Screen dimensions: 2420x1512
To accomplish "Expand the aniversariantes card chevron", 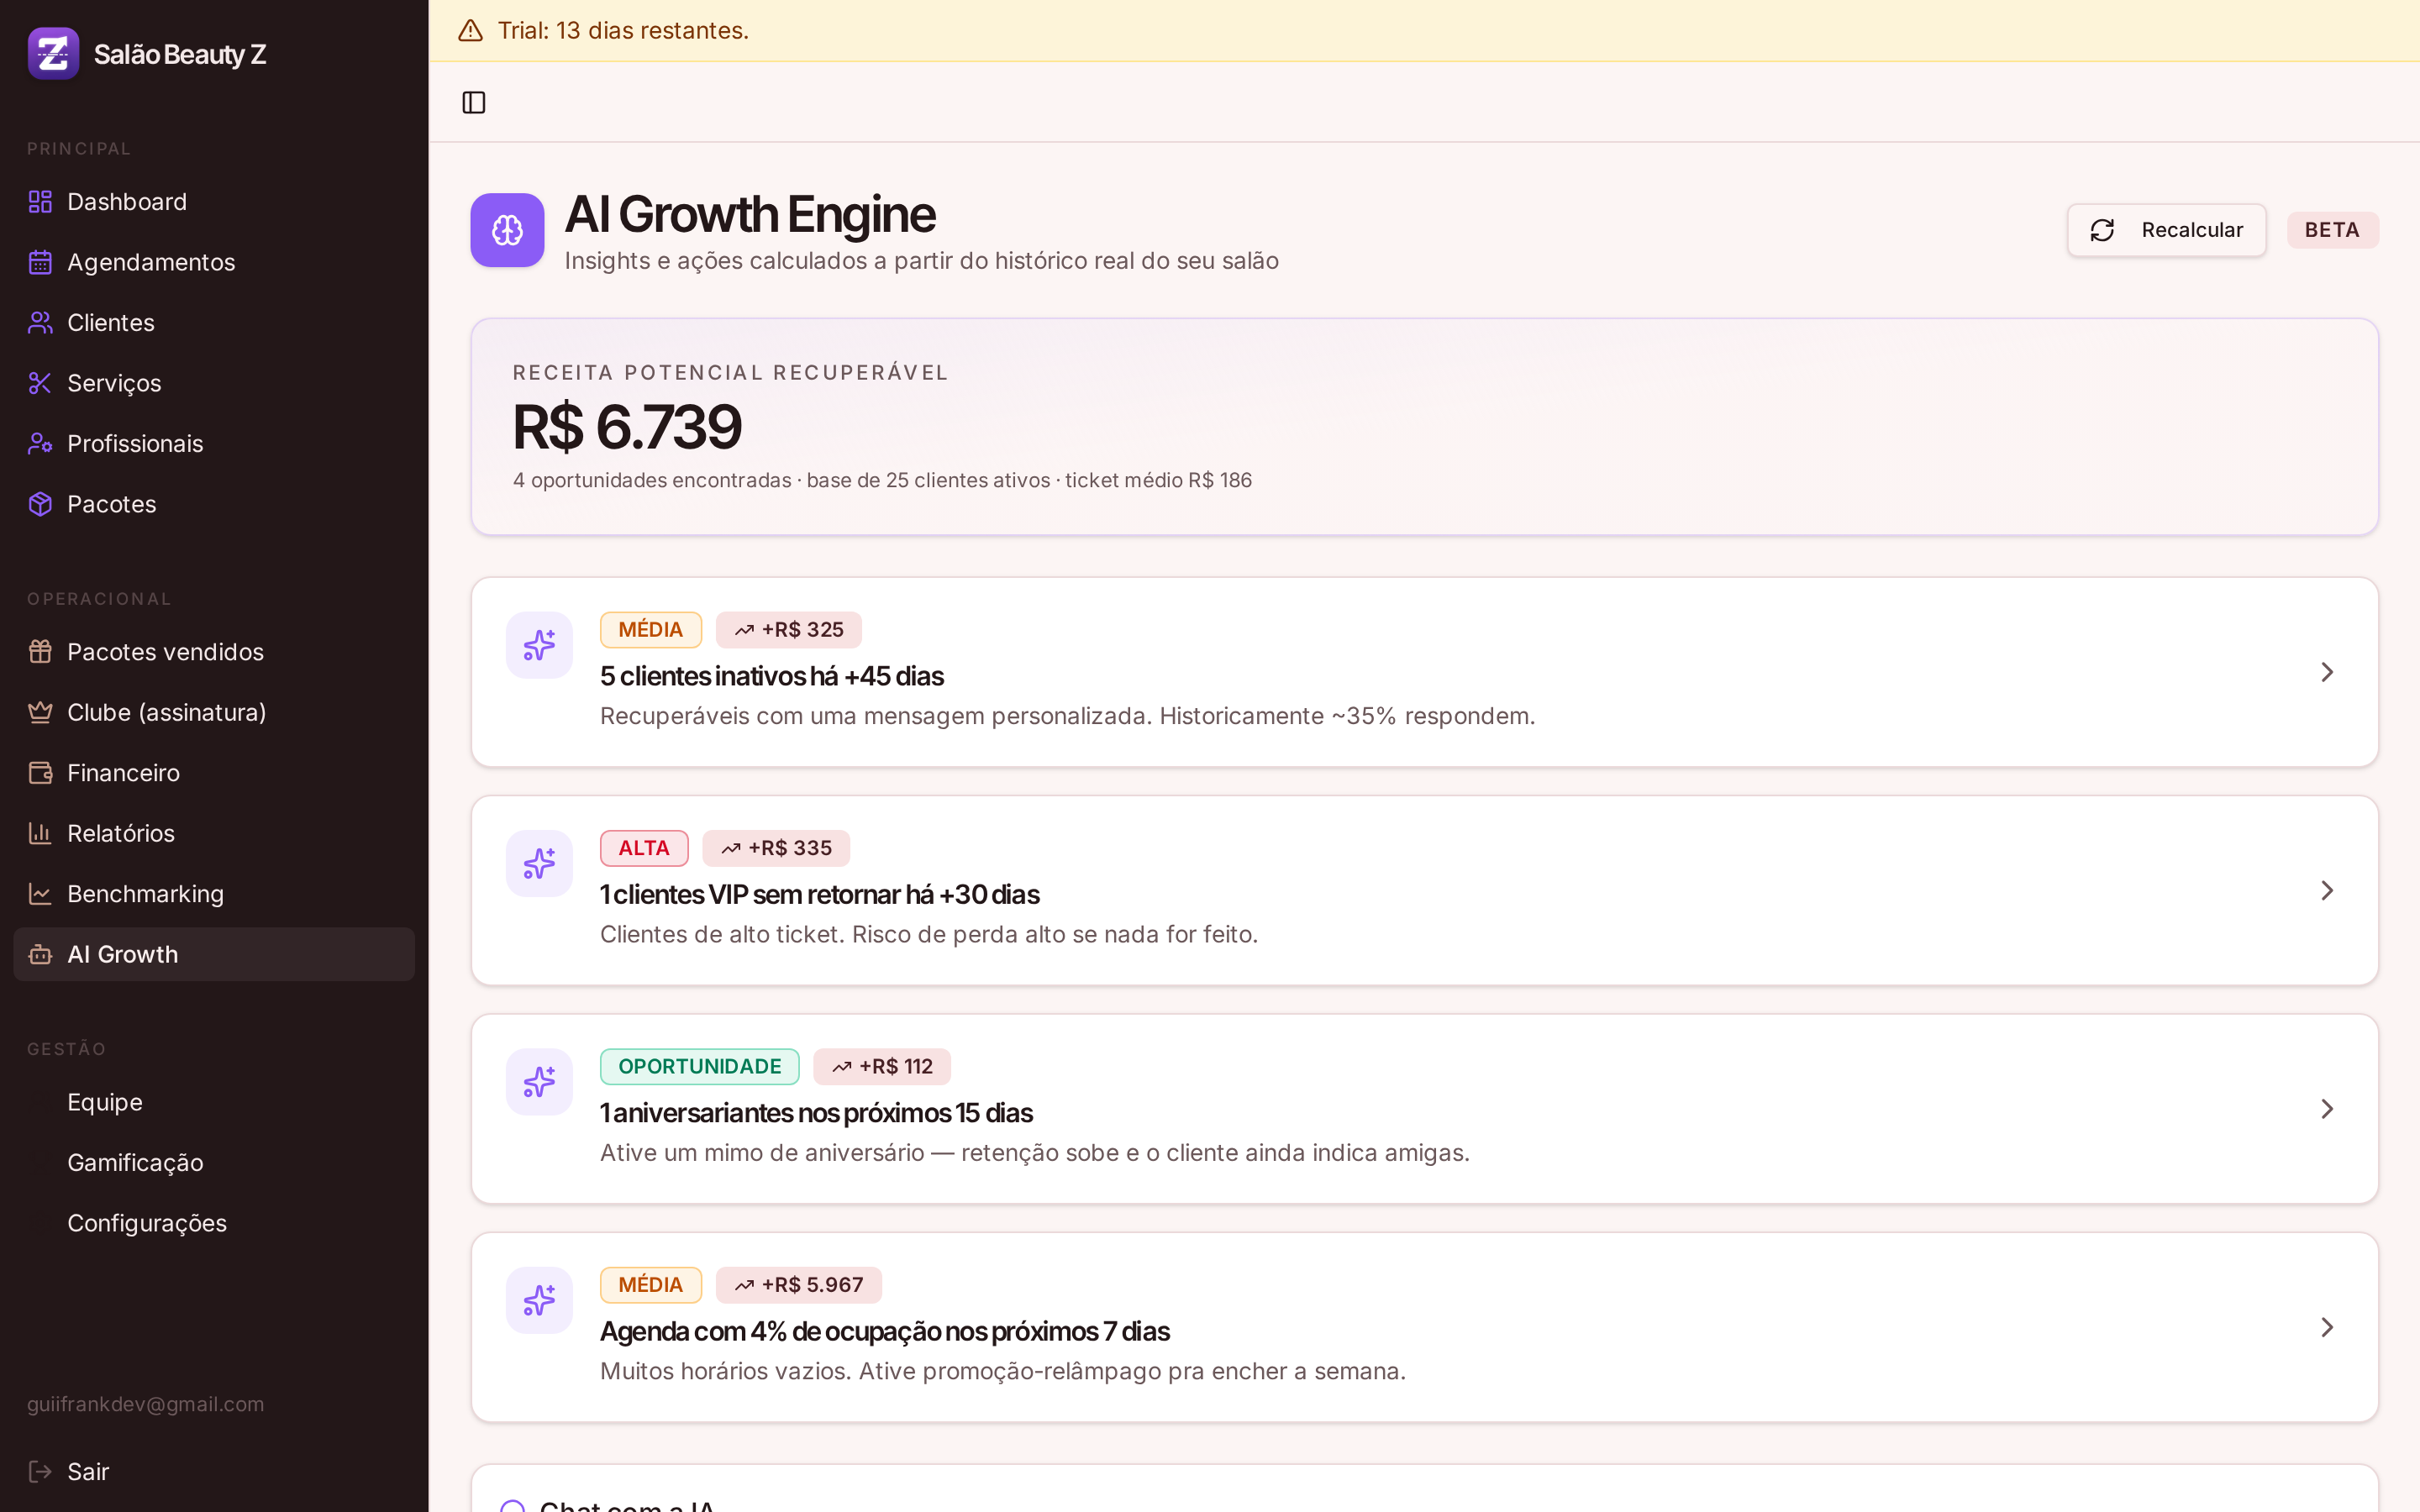I will click(2327, 1109).
